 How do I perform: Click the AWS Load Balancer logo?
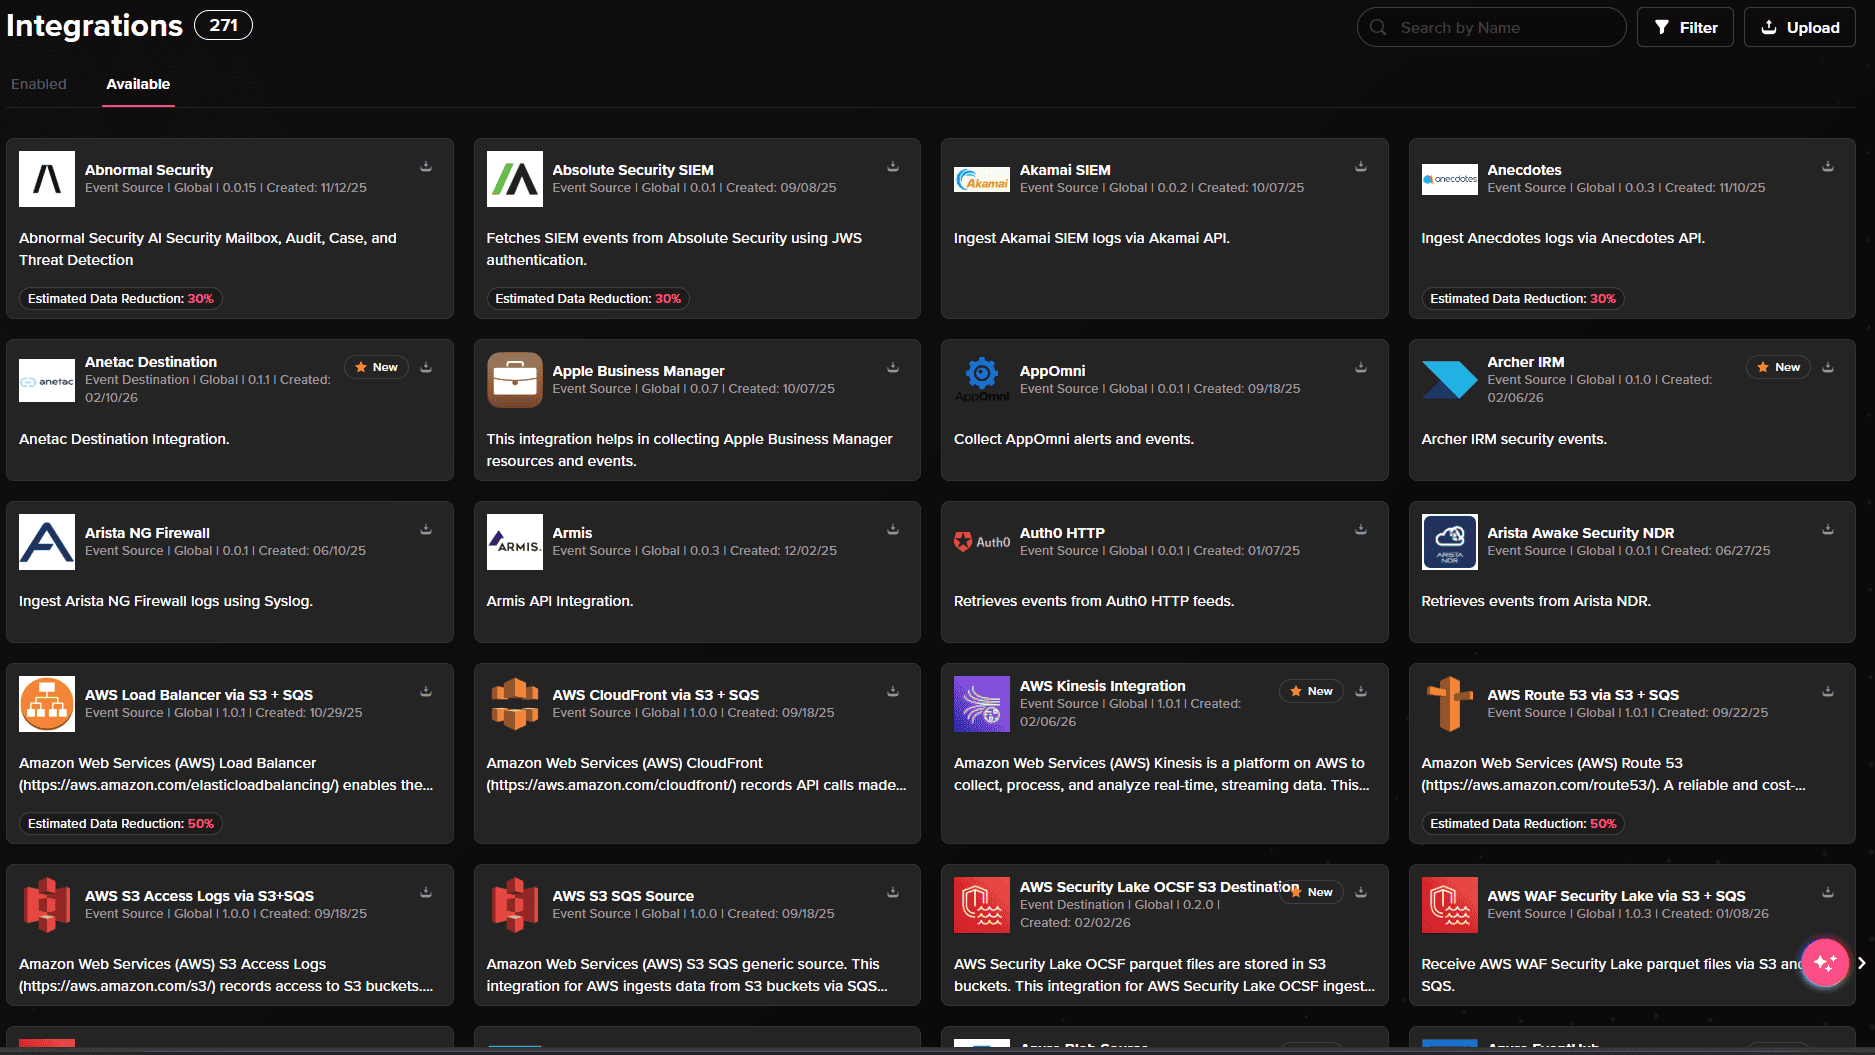tap(47, 704)
